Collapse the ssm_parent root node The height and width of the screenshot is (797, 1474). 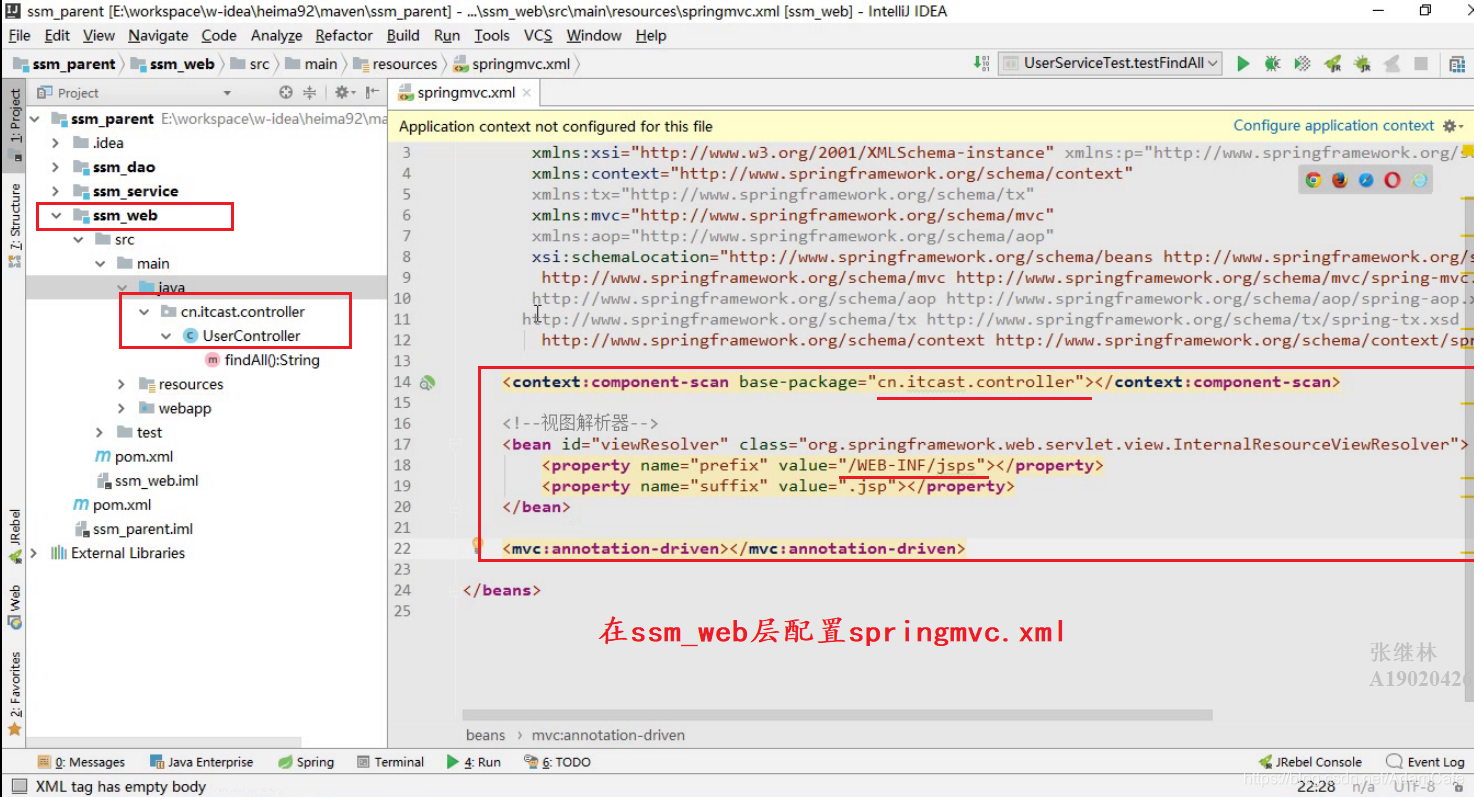pyautogui.click(x=35, y=119)
